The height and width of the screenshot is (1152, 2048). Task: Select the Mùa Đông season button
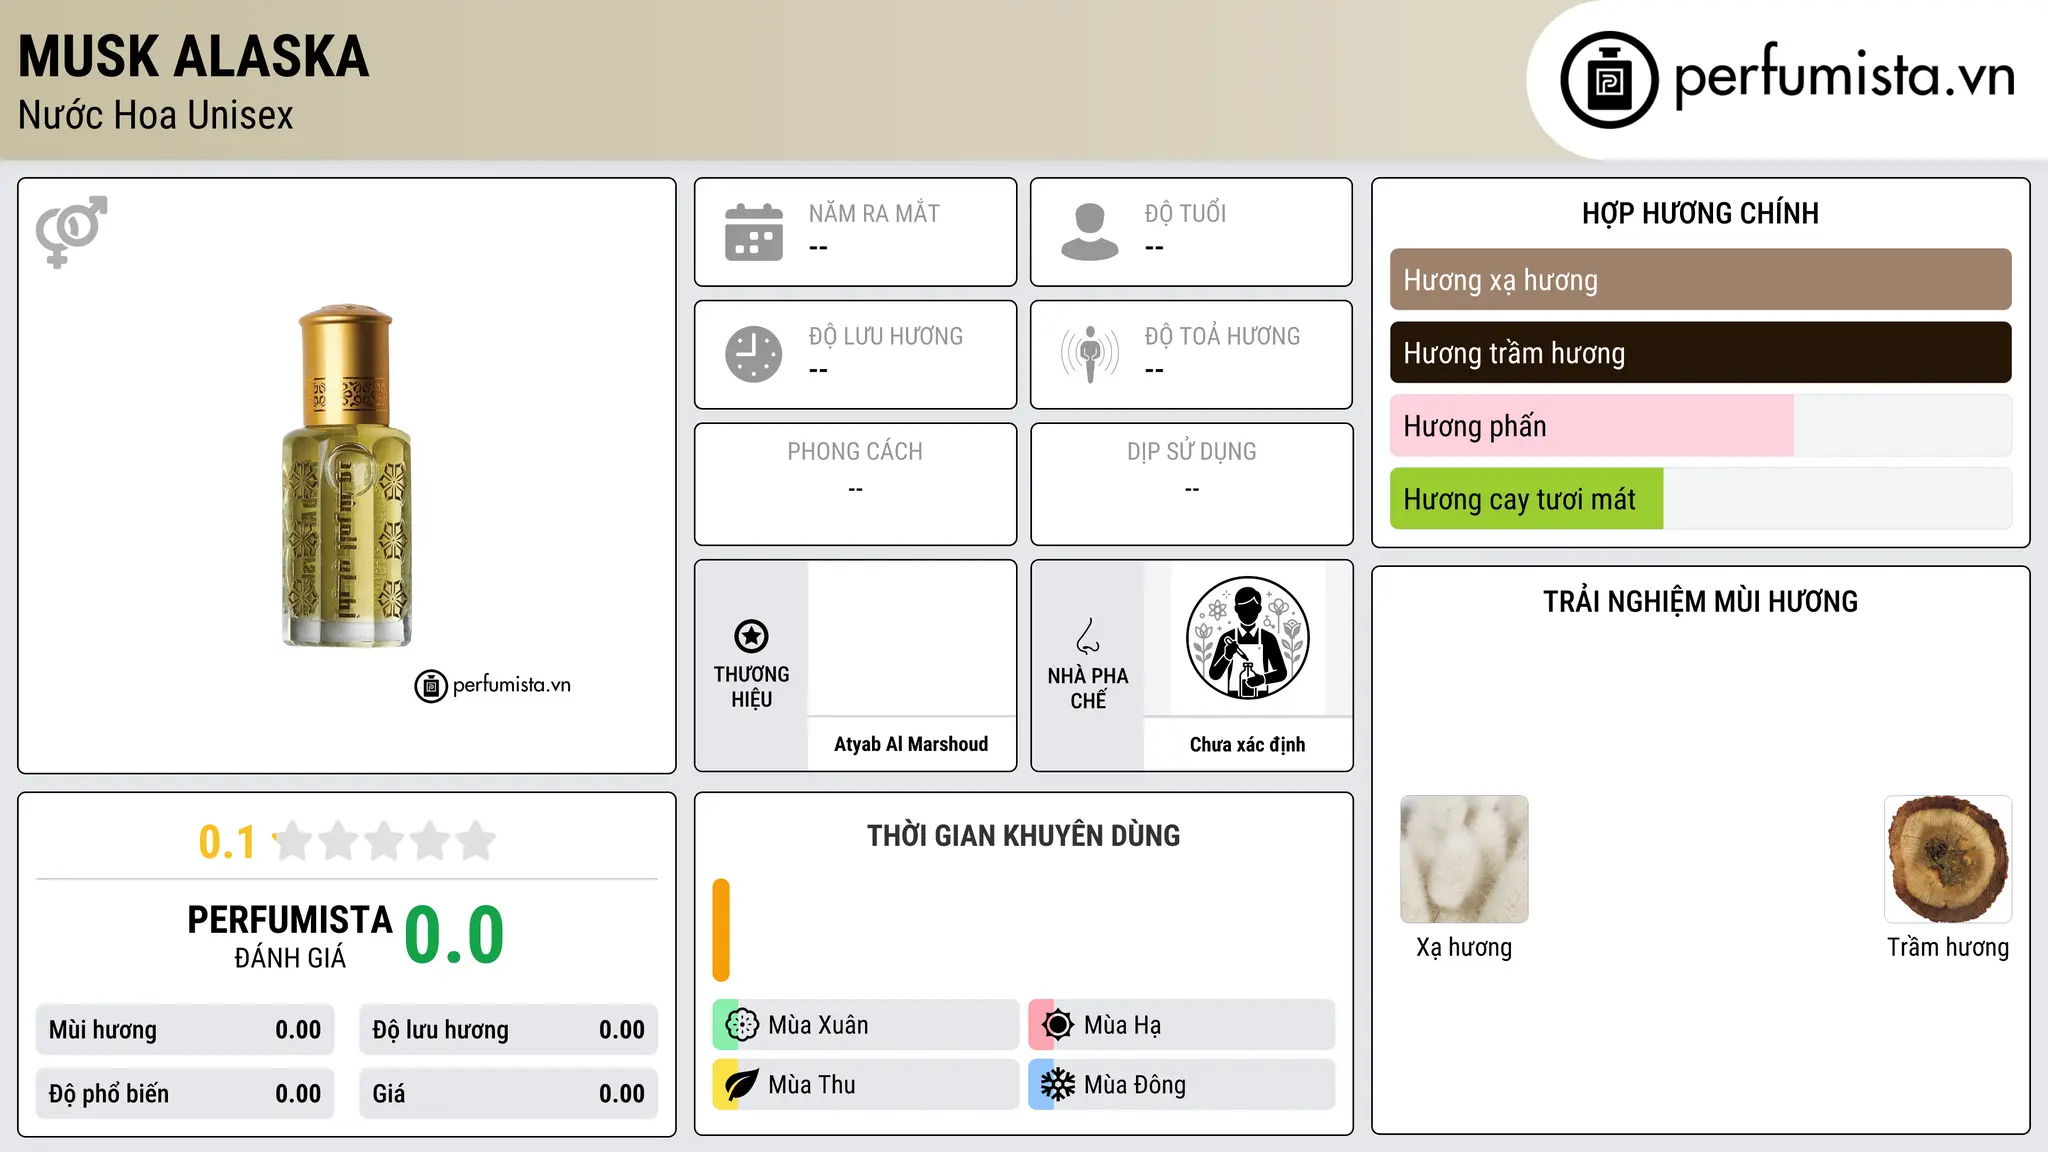[1181, 1085]
